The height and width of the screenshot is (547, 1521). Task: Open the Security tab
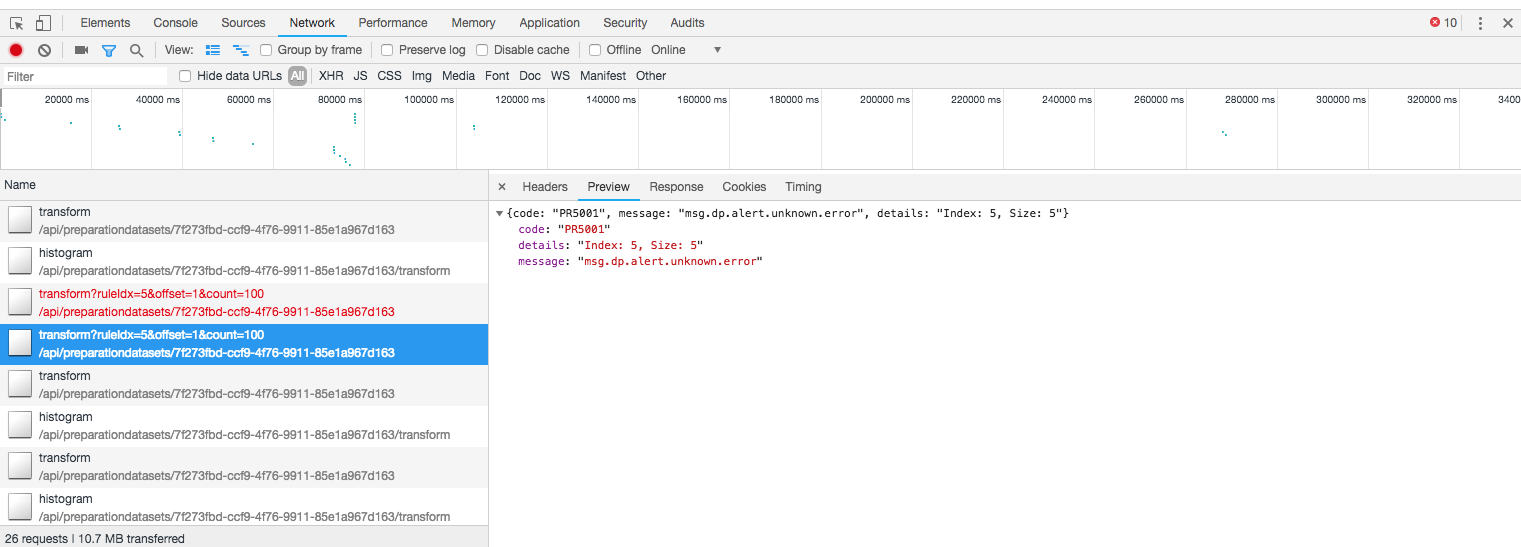tap(626, 23)
